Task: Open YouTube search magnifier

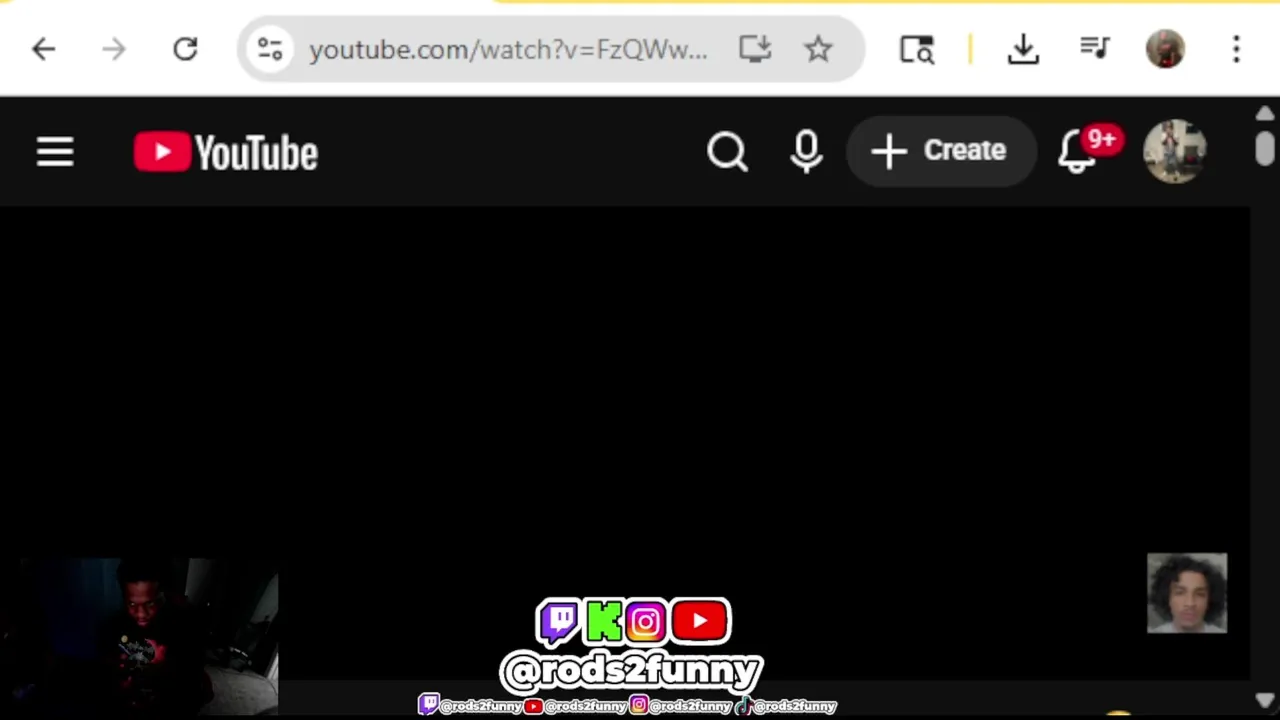Action: tap(727, 152)
